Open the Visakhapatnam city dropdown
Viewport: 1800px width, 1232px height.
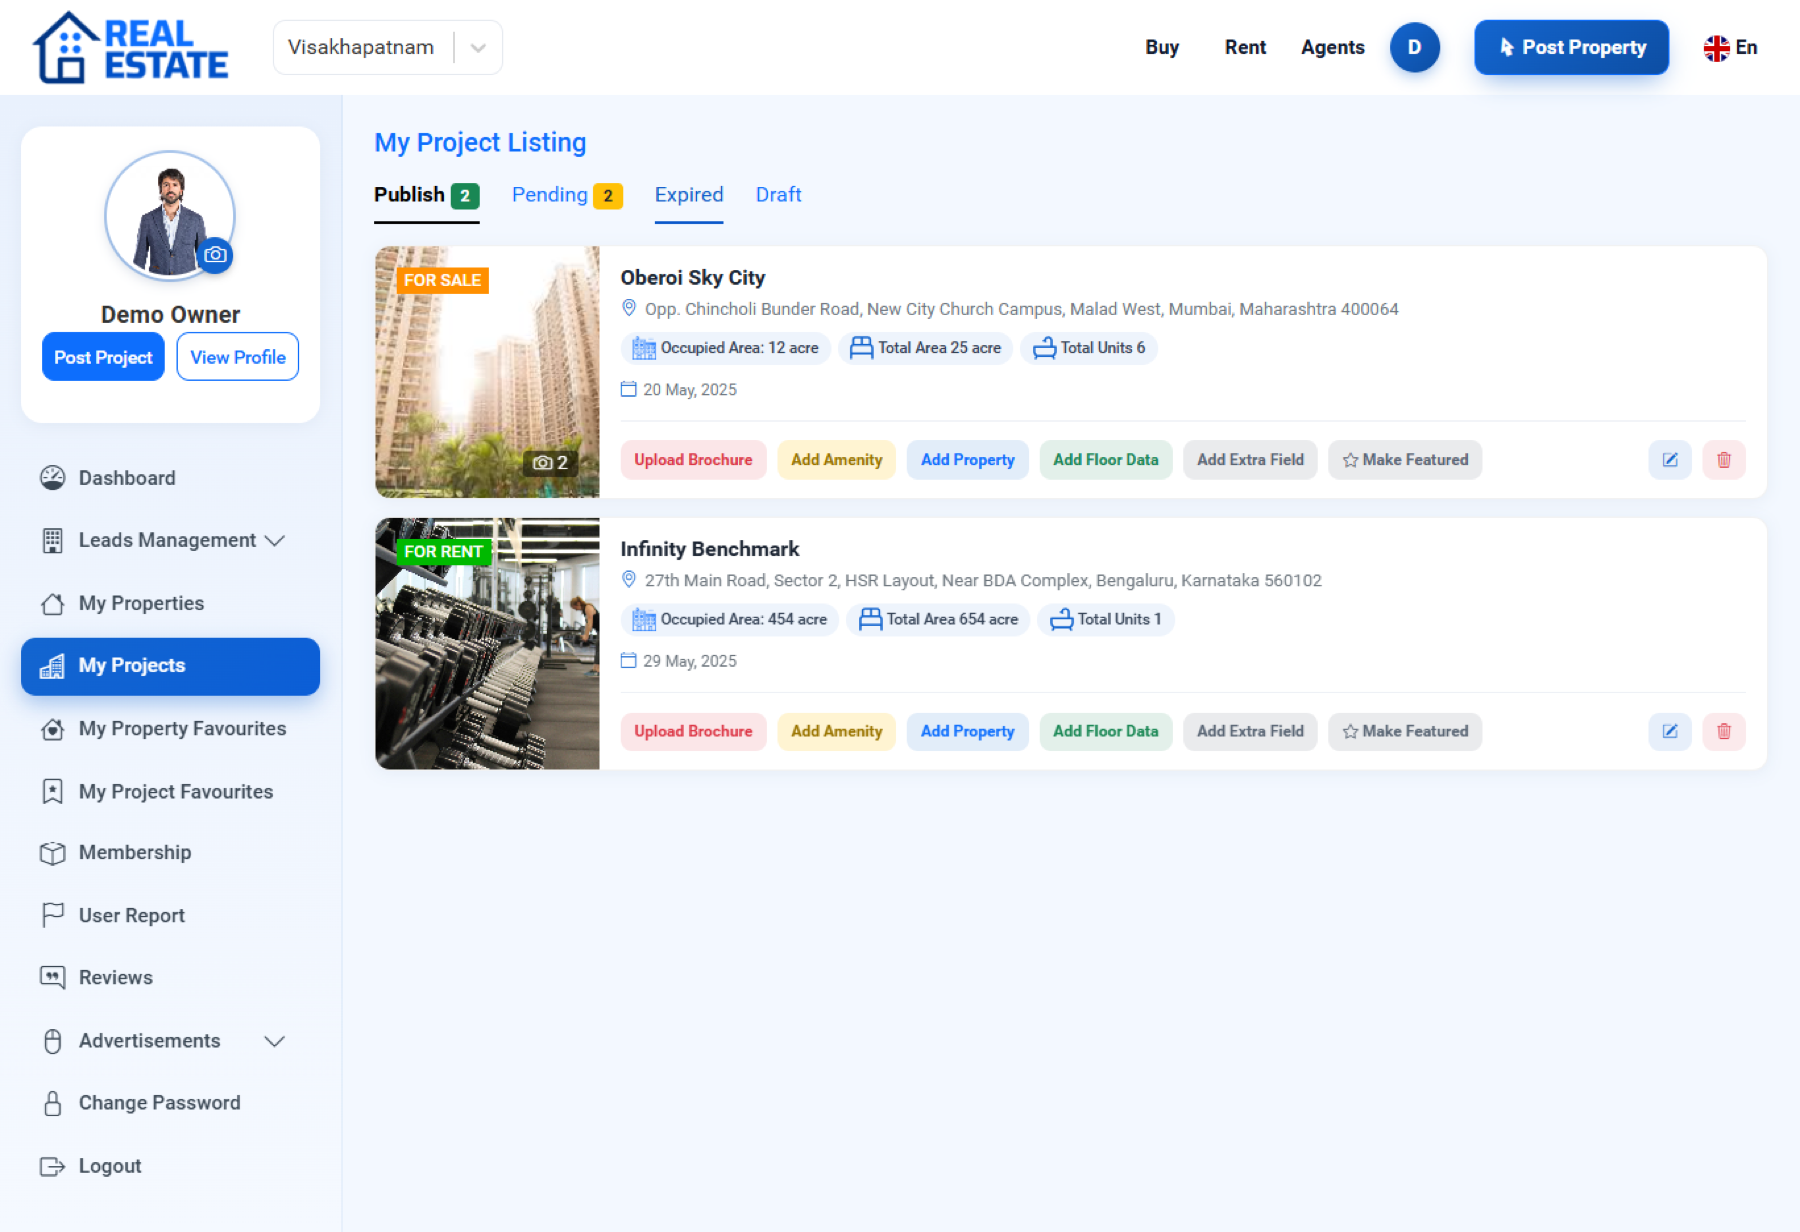point(387,47)
